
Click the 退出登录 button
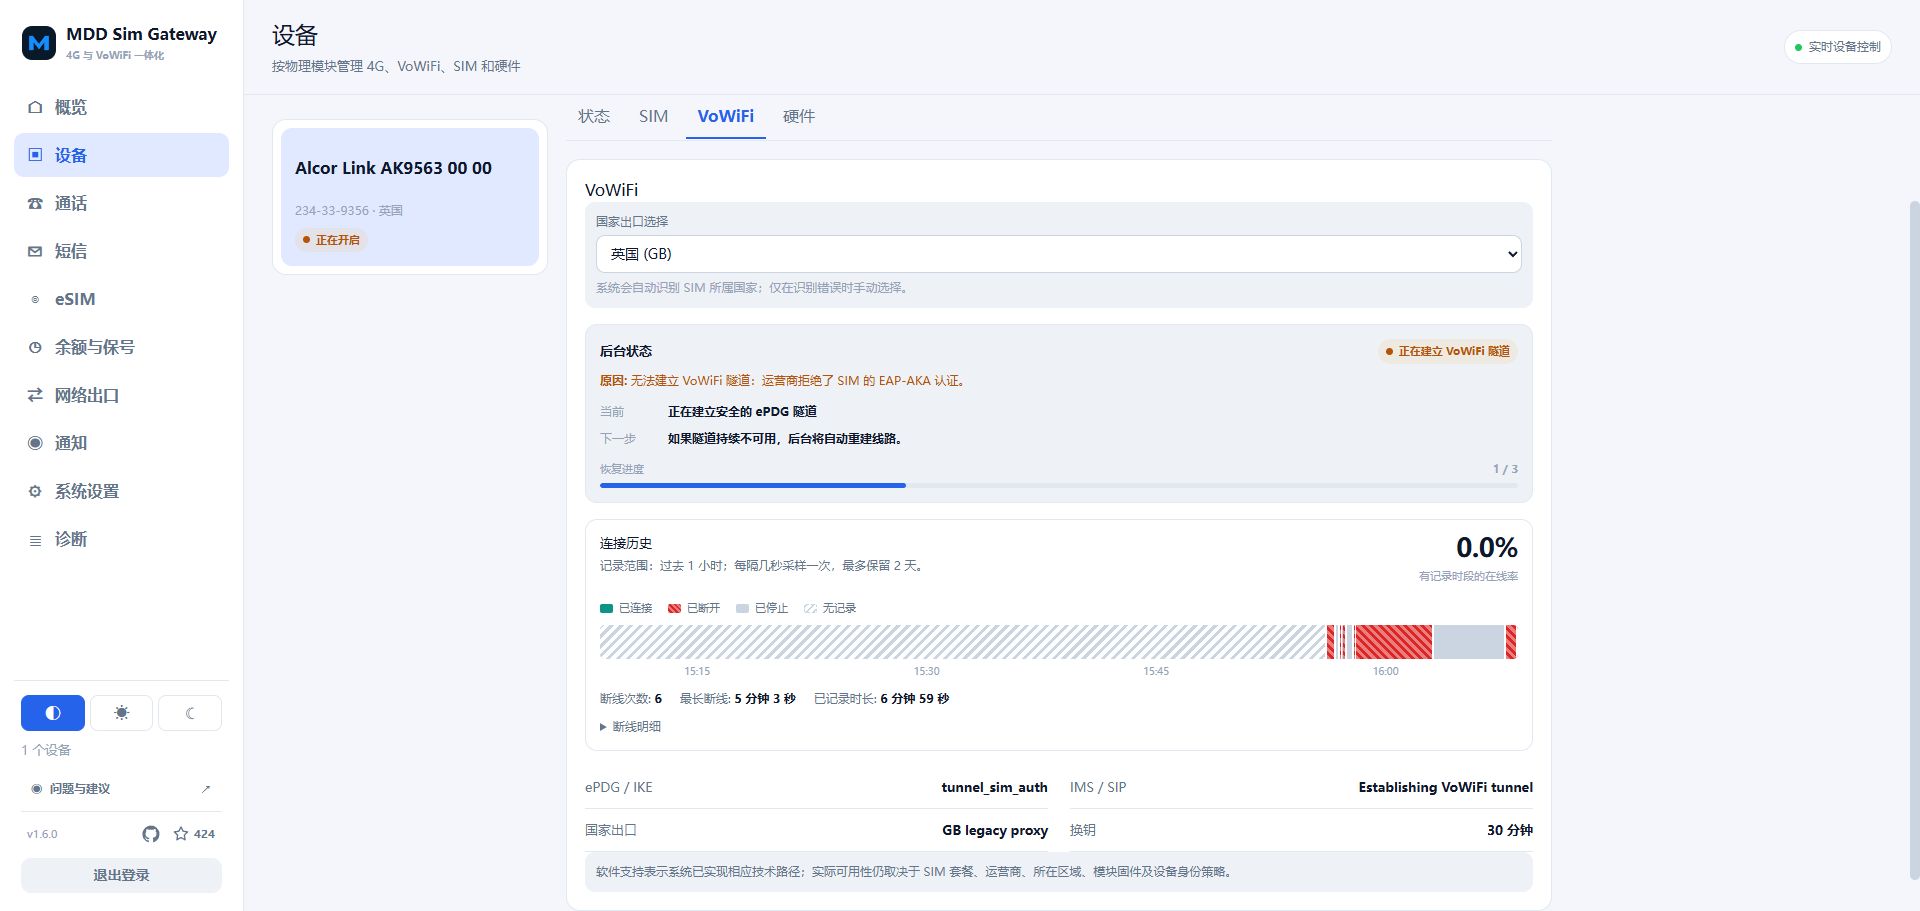pos(121,875)
